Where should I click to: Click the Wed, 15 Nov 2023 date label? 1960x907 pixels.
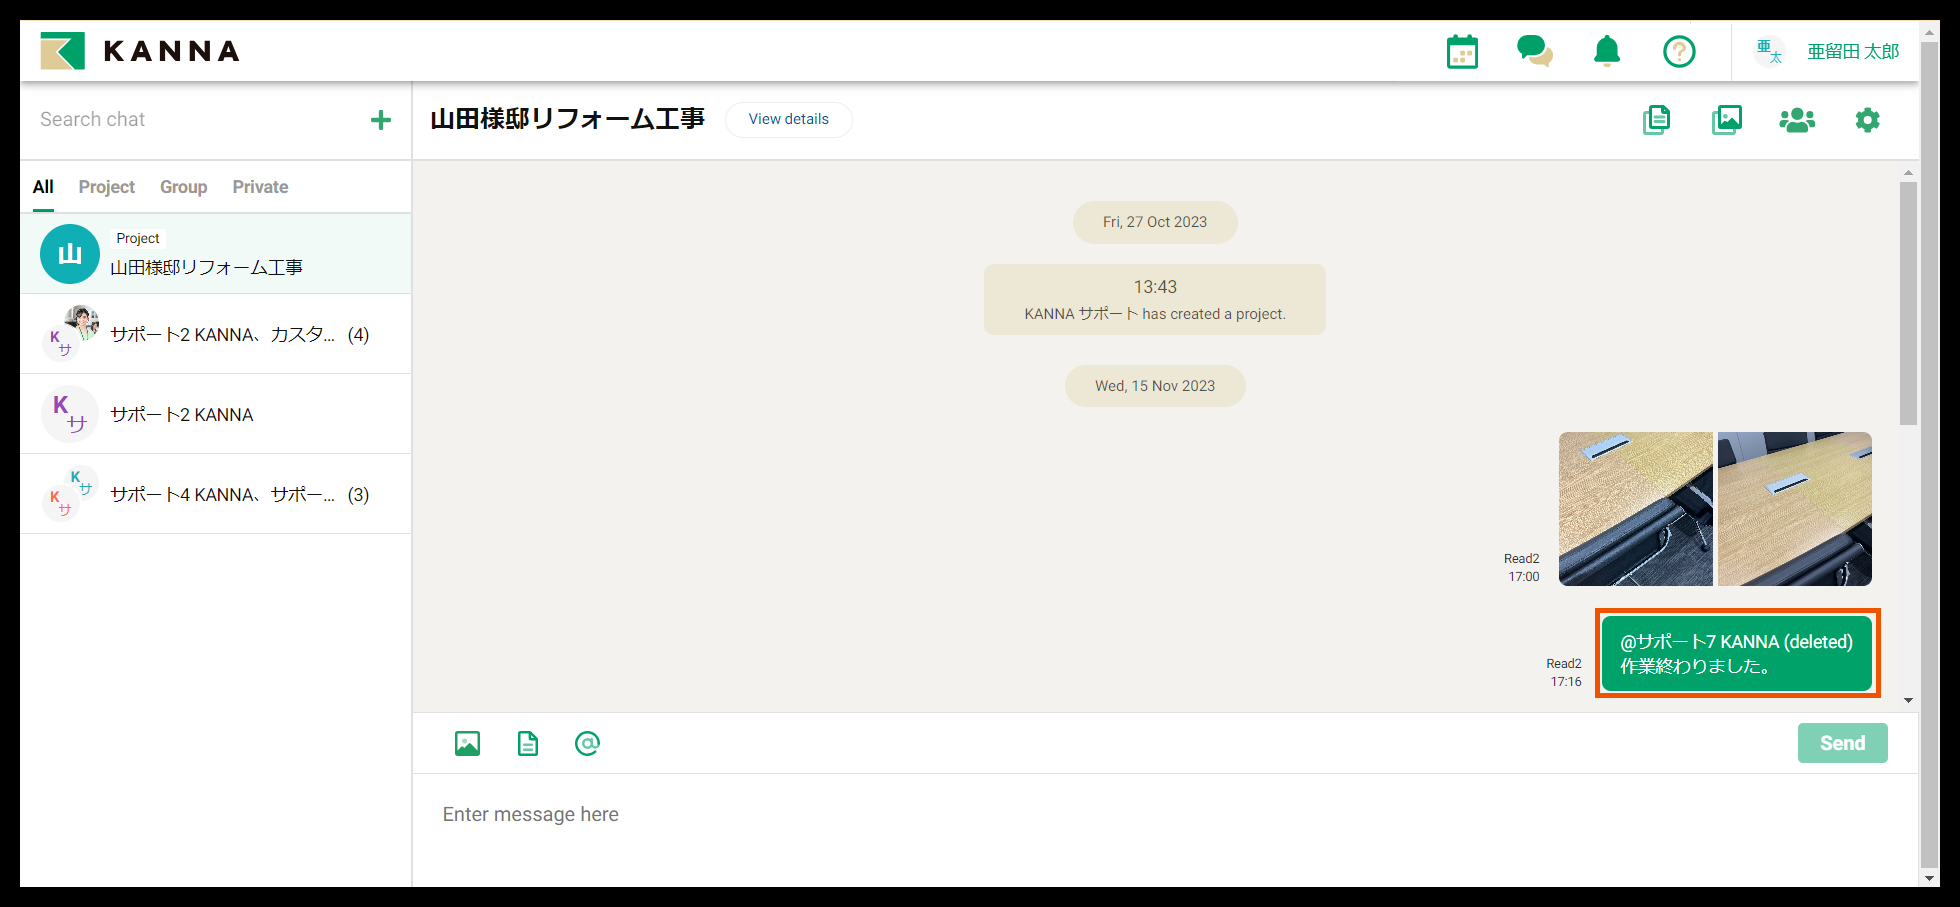pos(1155,386)
